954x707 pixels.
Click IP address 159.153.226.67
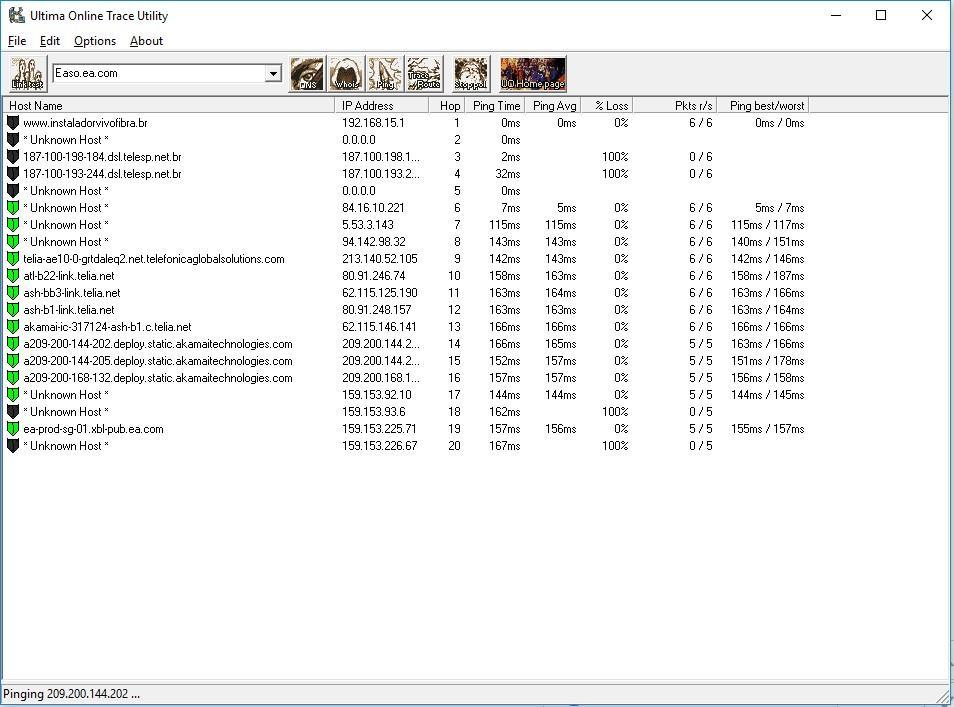(380, 446)
